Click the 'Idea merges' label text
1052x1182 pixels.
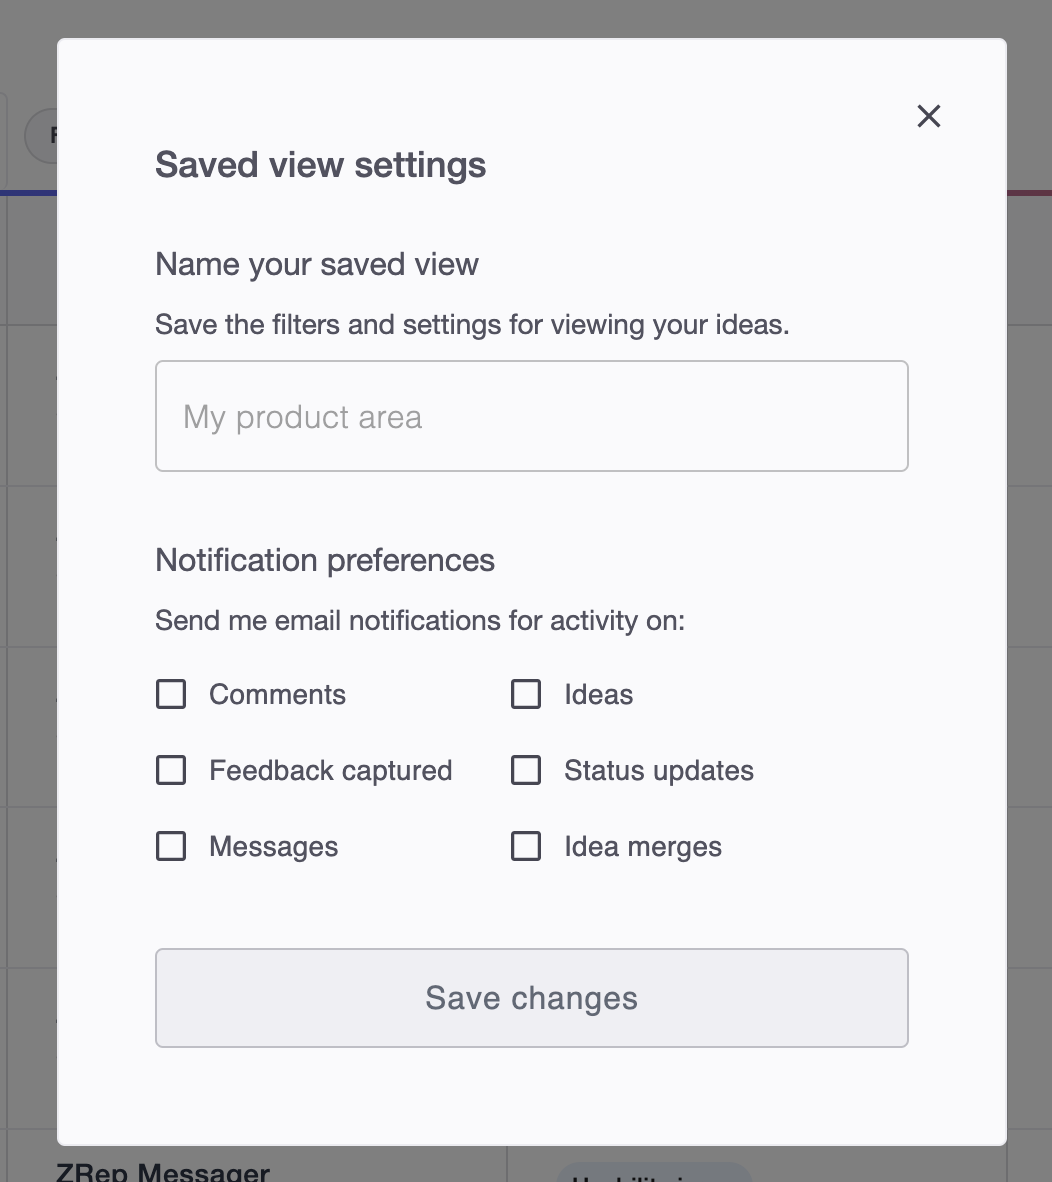coord(643,847)
